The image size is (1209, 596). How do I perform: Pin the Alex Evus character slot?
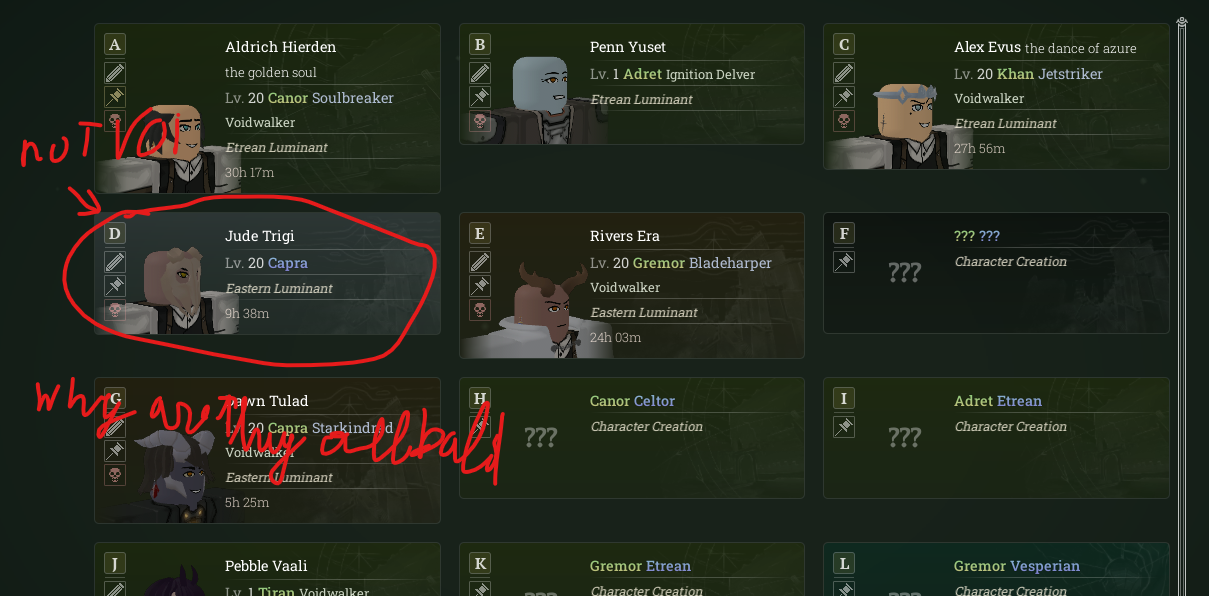pos(844,97)
